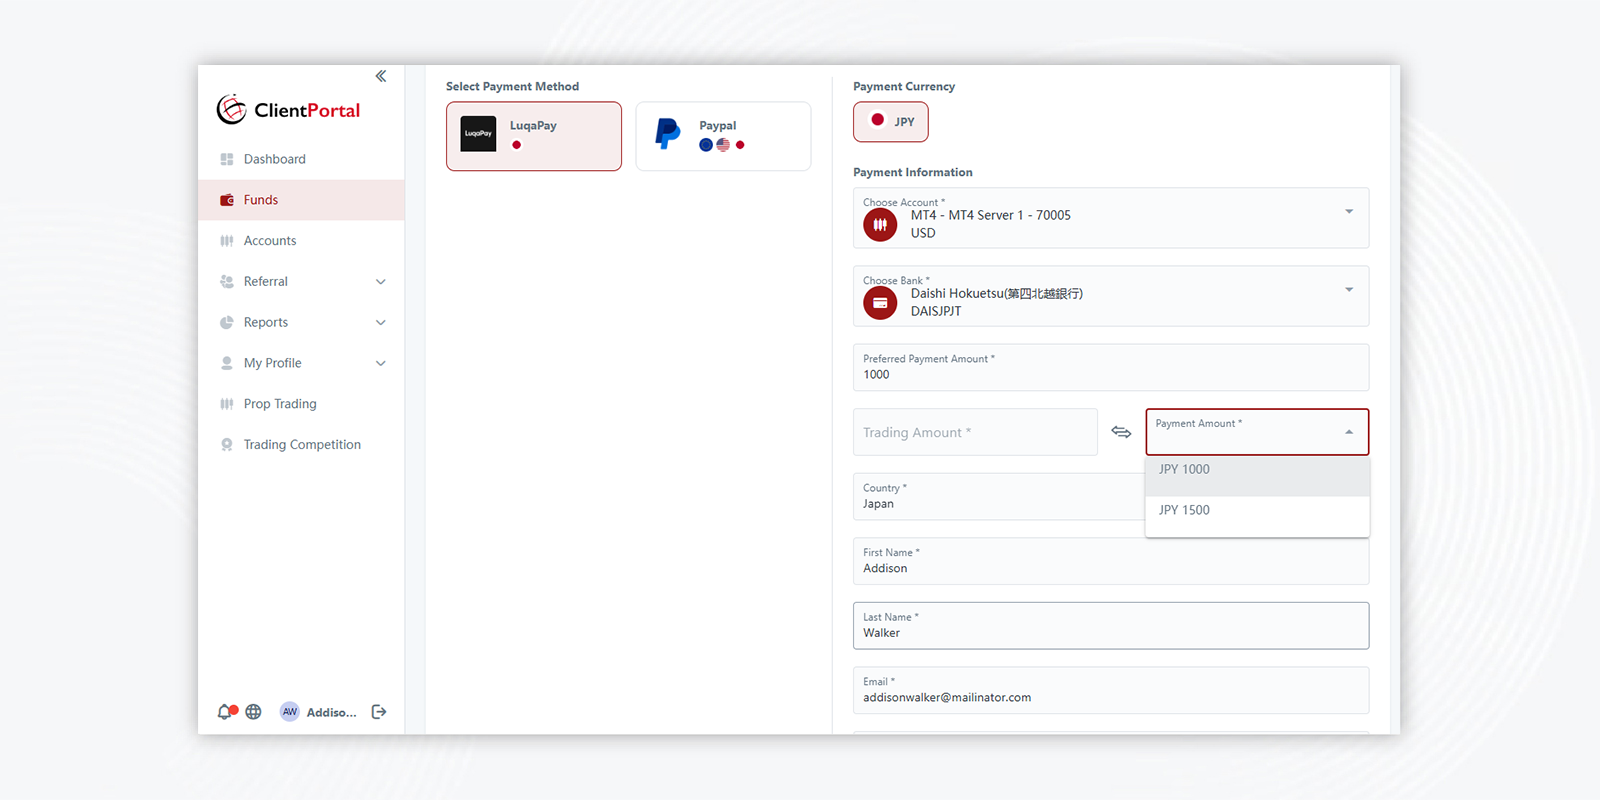The width and height of the screenshot is (1600, 800).
Task: Click the My Profile person icon
Action: (227, 363)
